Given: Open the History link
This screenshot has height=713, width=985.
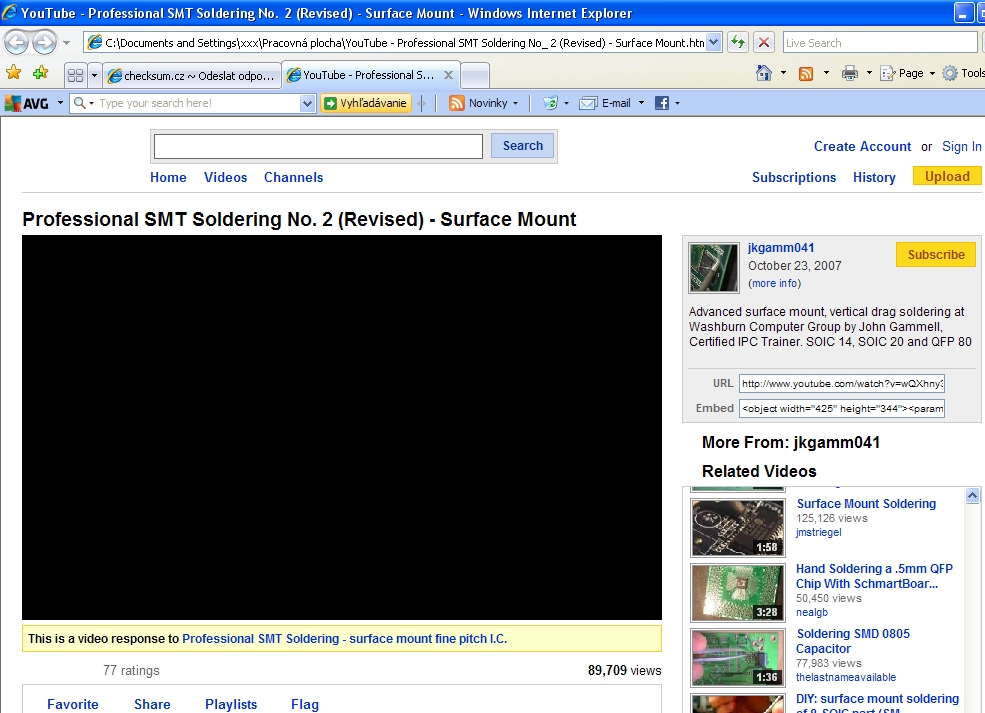Looking at the screenshot, I should 874,177.
